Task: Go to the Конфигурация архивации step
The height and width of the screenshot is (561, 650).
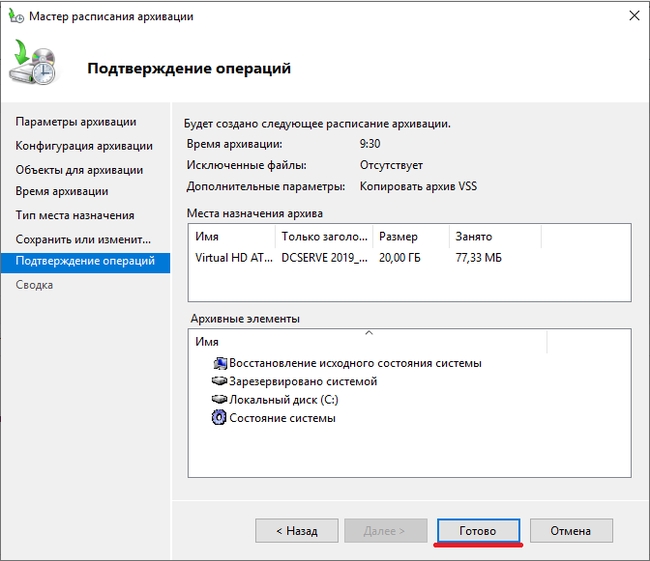Action: click(84, 147)
